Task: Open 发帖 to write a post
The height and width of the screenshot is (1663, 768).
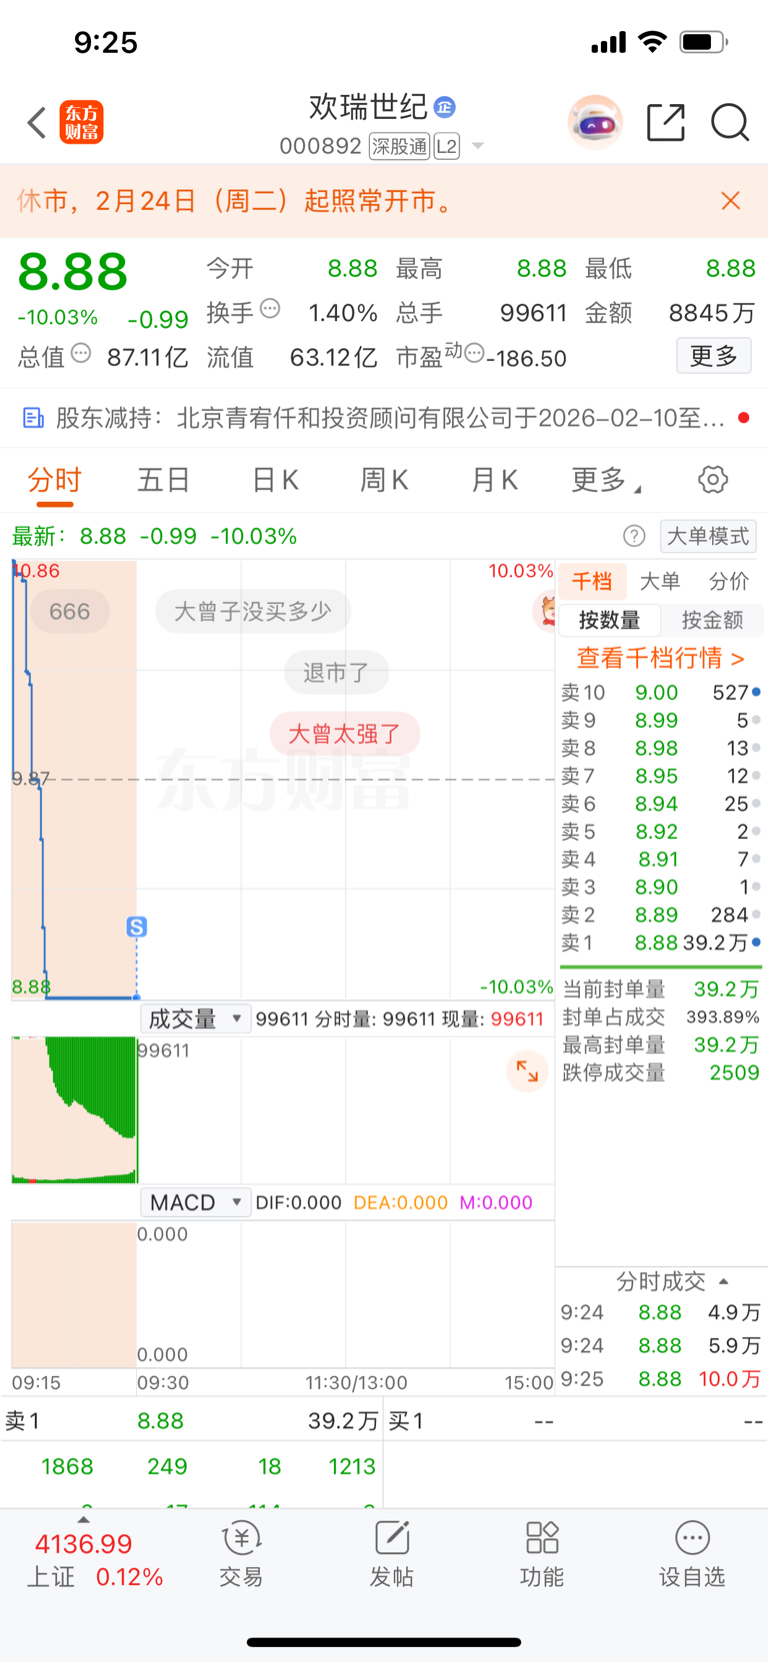Action: (392, 1554)
